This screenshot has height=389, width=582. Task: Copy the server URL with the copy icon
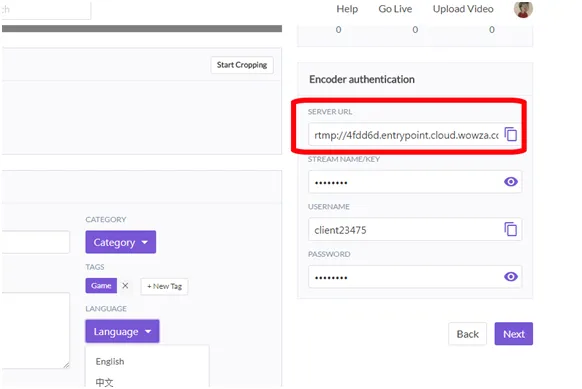[511, 134]
